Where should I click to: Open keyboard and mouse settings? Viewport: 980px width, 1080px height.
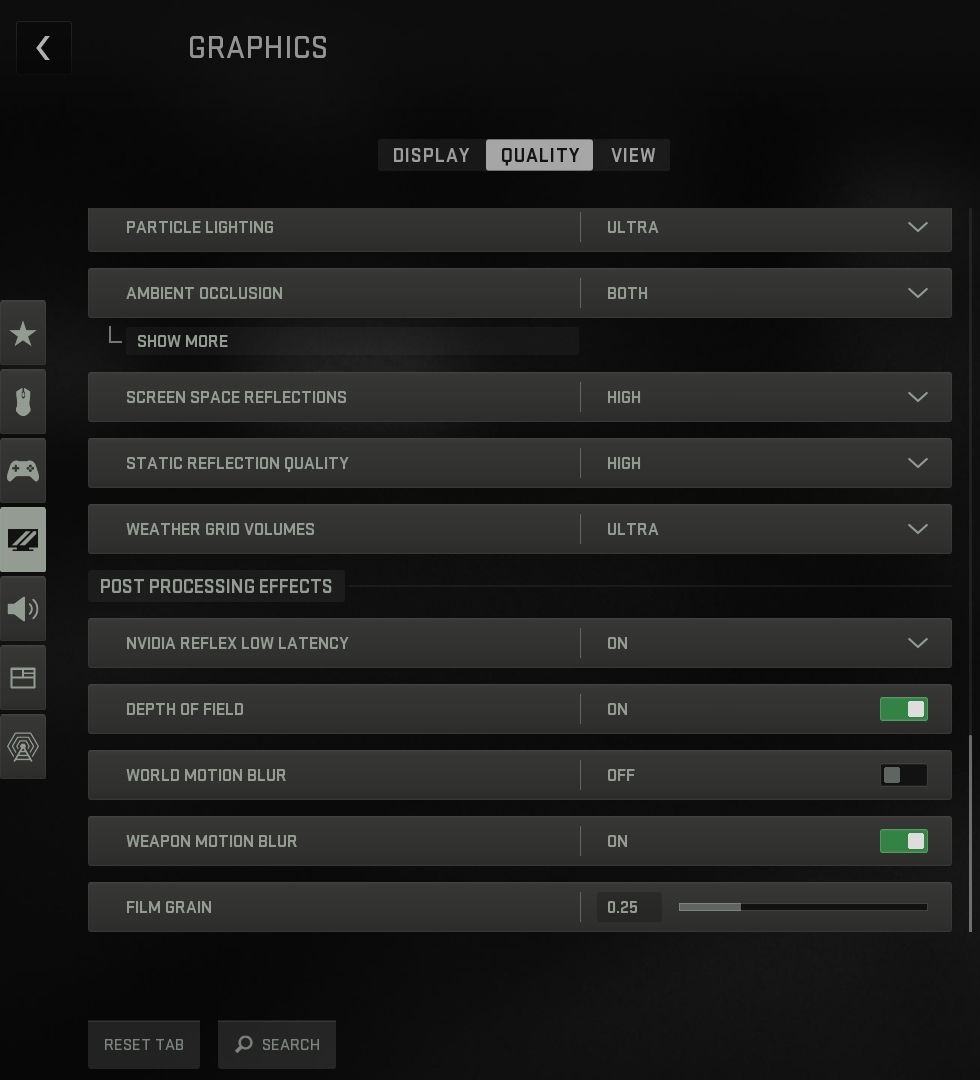pyautogui.click(x=23, y=402)
